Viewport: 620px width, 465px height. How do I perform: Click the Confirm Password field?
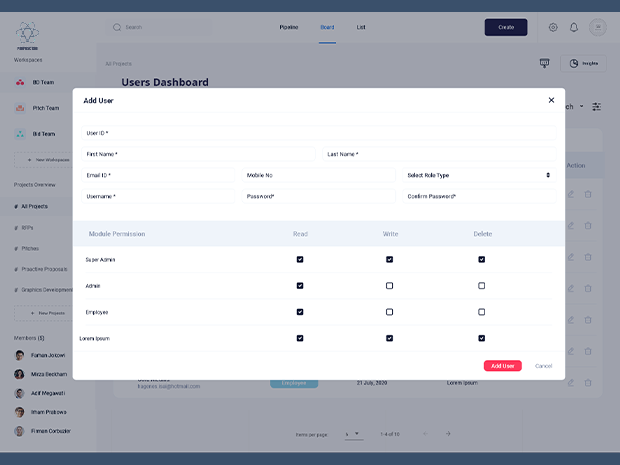[479, 196]
